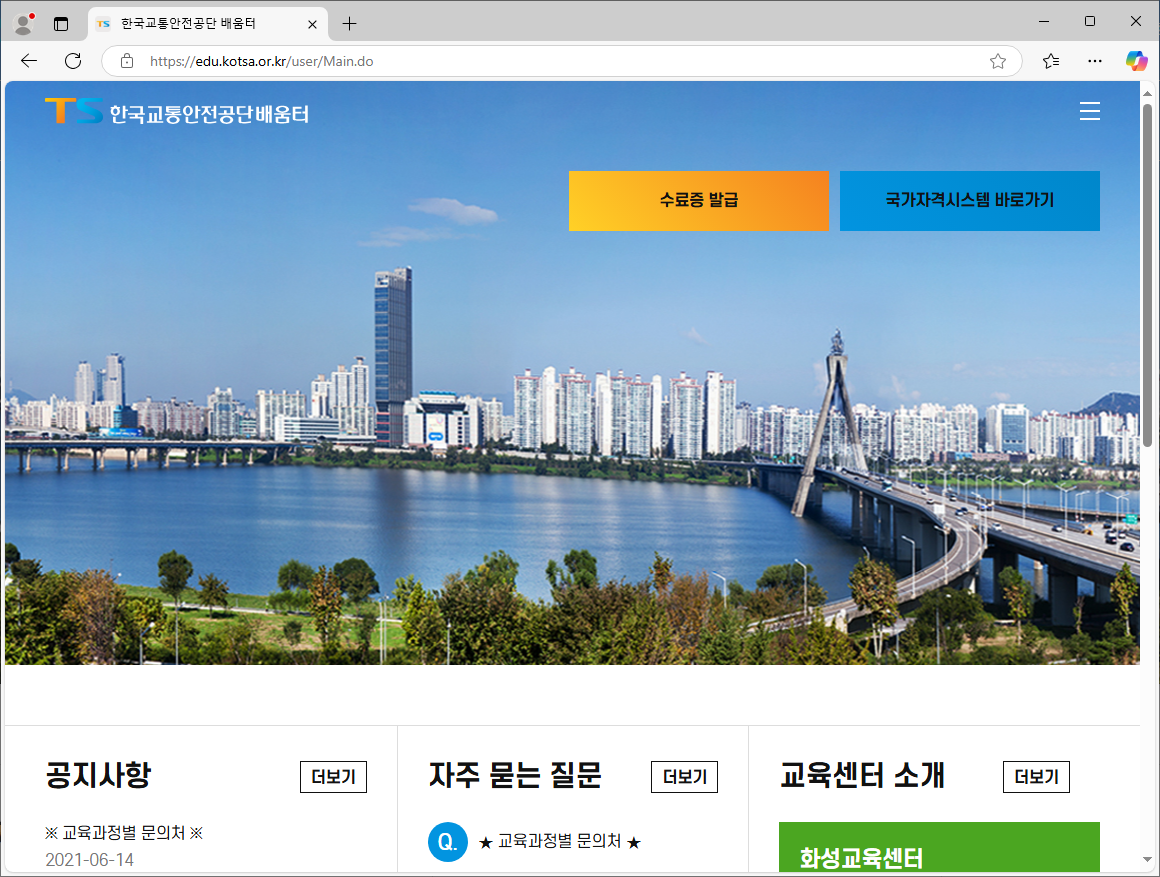Open the browser Copilot icon

click(1136, 60)
